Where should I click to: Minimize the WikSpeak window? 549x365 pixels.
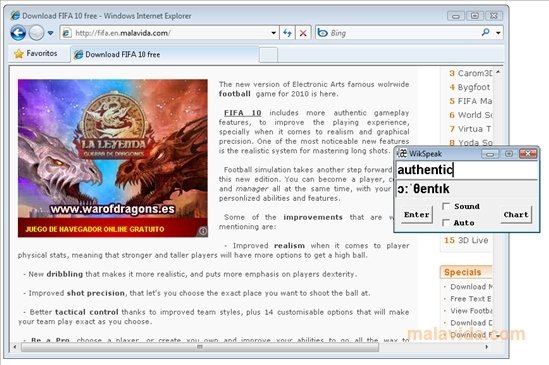[x=490, y=154]
